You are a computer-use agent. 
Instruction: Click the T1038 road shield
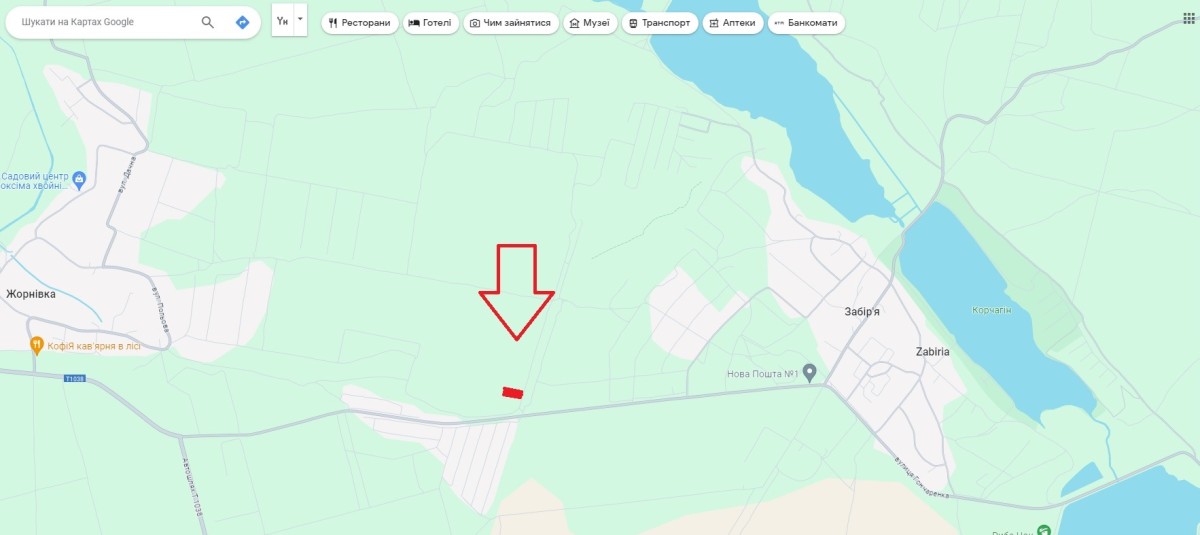pos(74,379)
